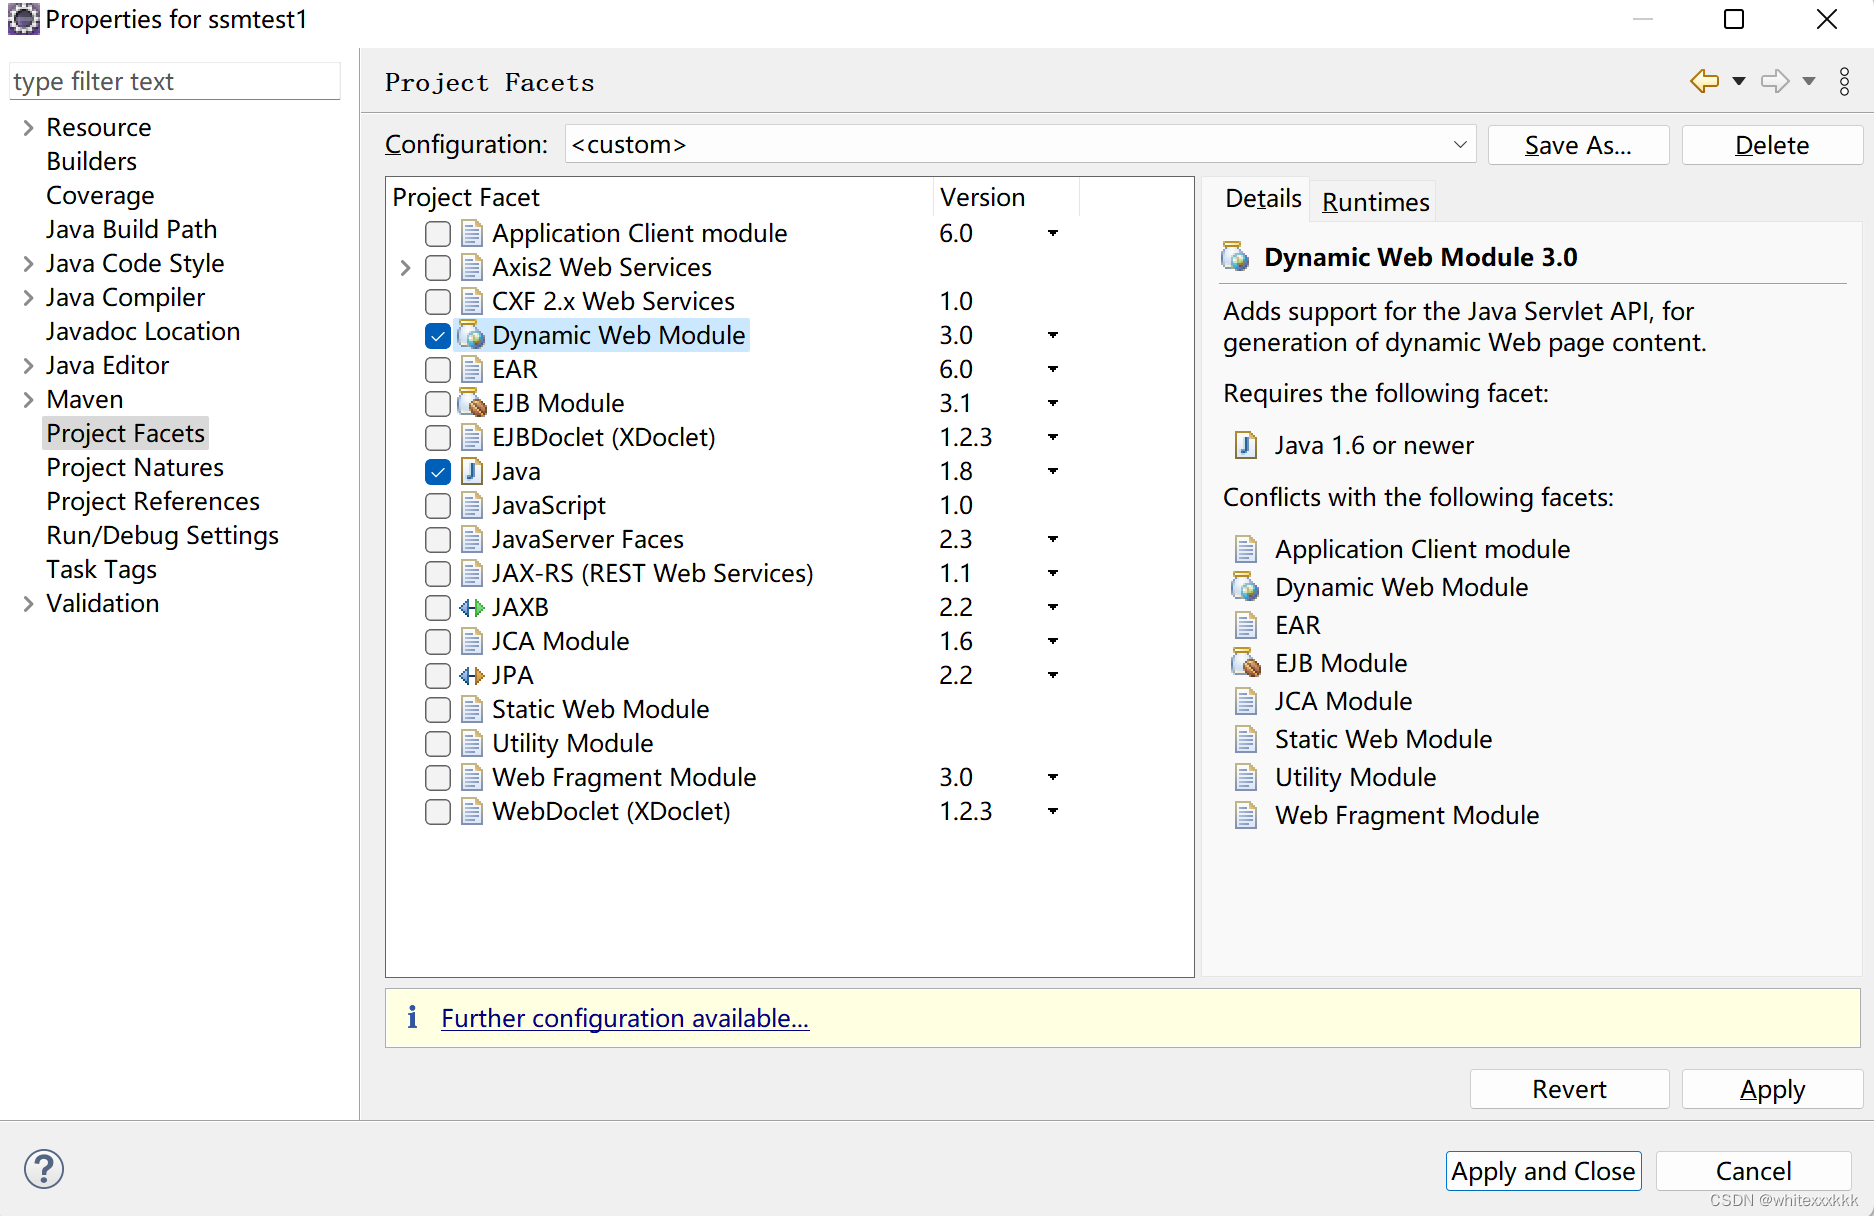Click the back navigation arrow icon
Image resolution: width=1874 pixels, height=1216 pixels.
(x=1704, y=81)
